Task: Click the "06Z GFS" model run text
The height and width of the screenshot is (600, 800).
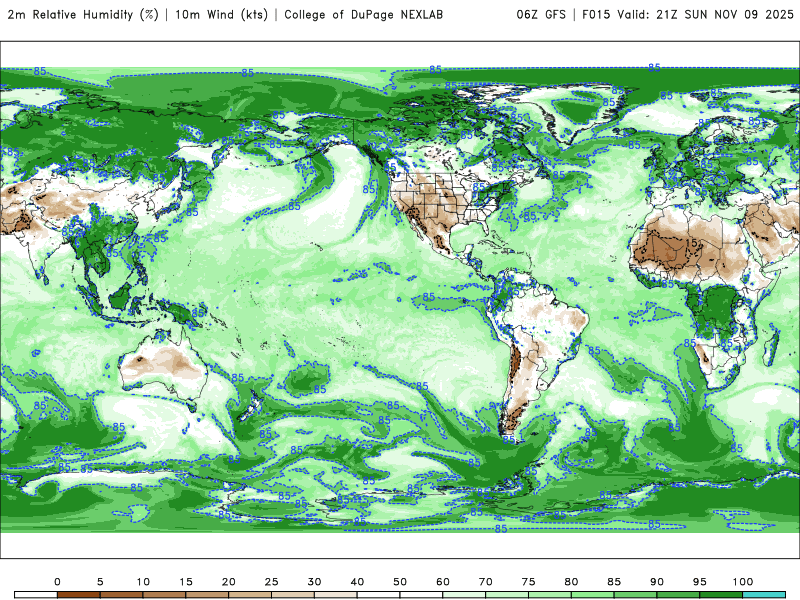Action: click(x=541, y=15)
